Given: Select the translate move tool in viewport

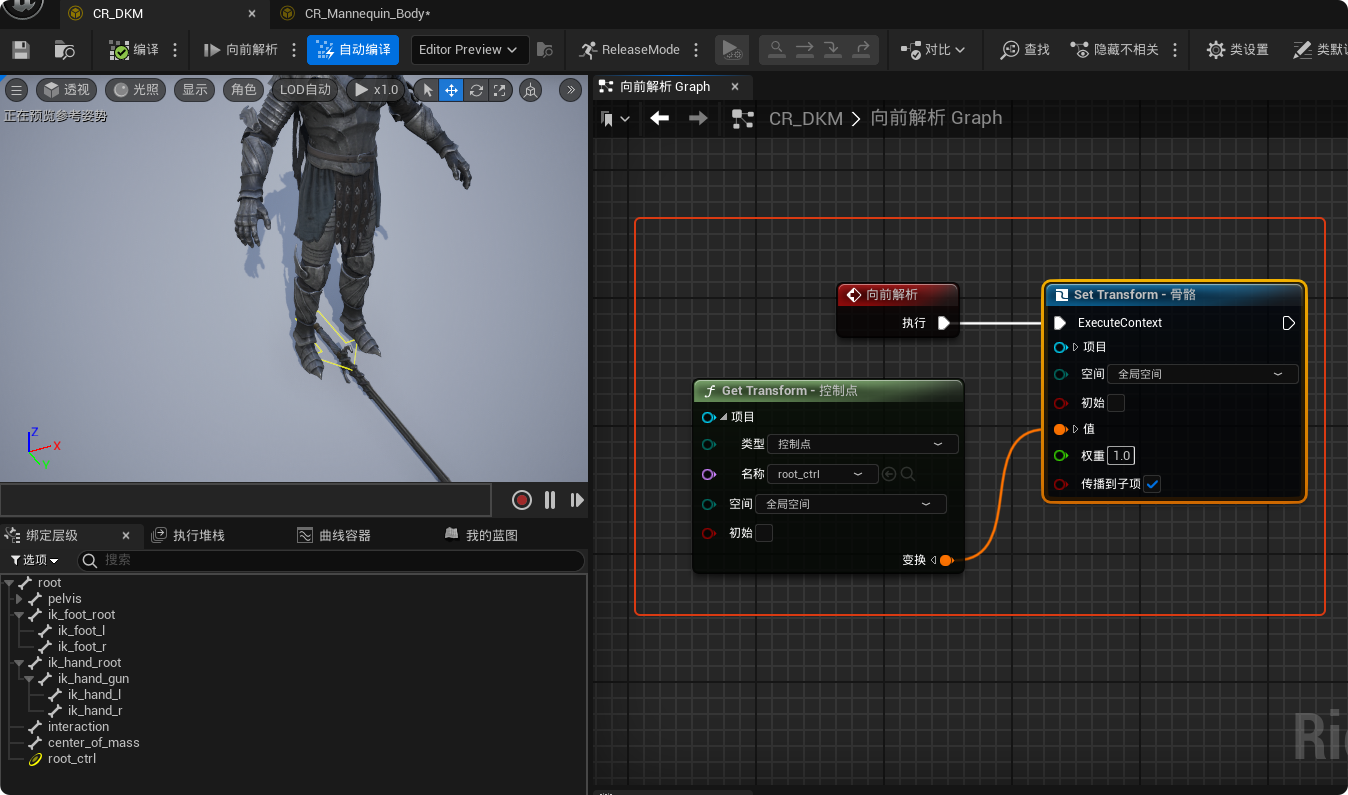Looking at the screenshot, I should (x=451, y=90).
